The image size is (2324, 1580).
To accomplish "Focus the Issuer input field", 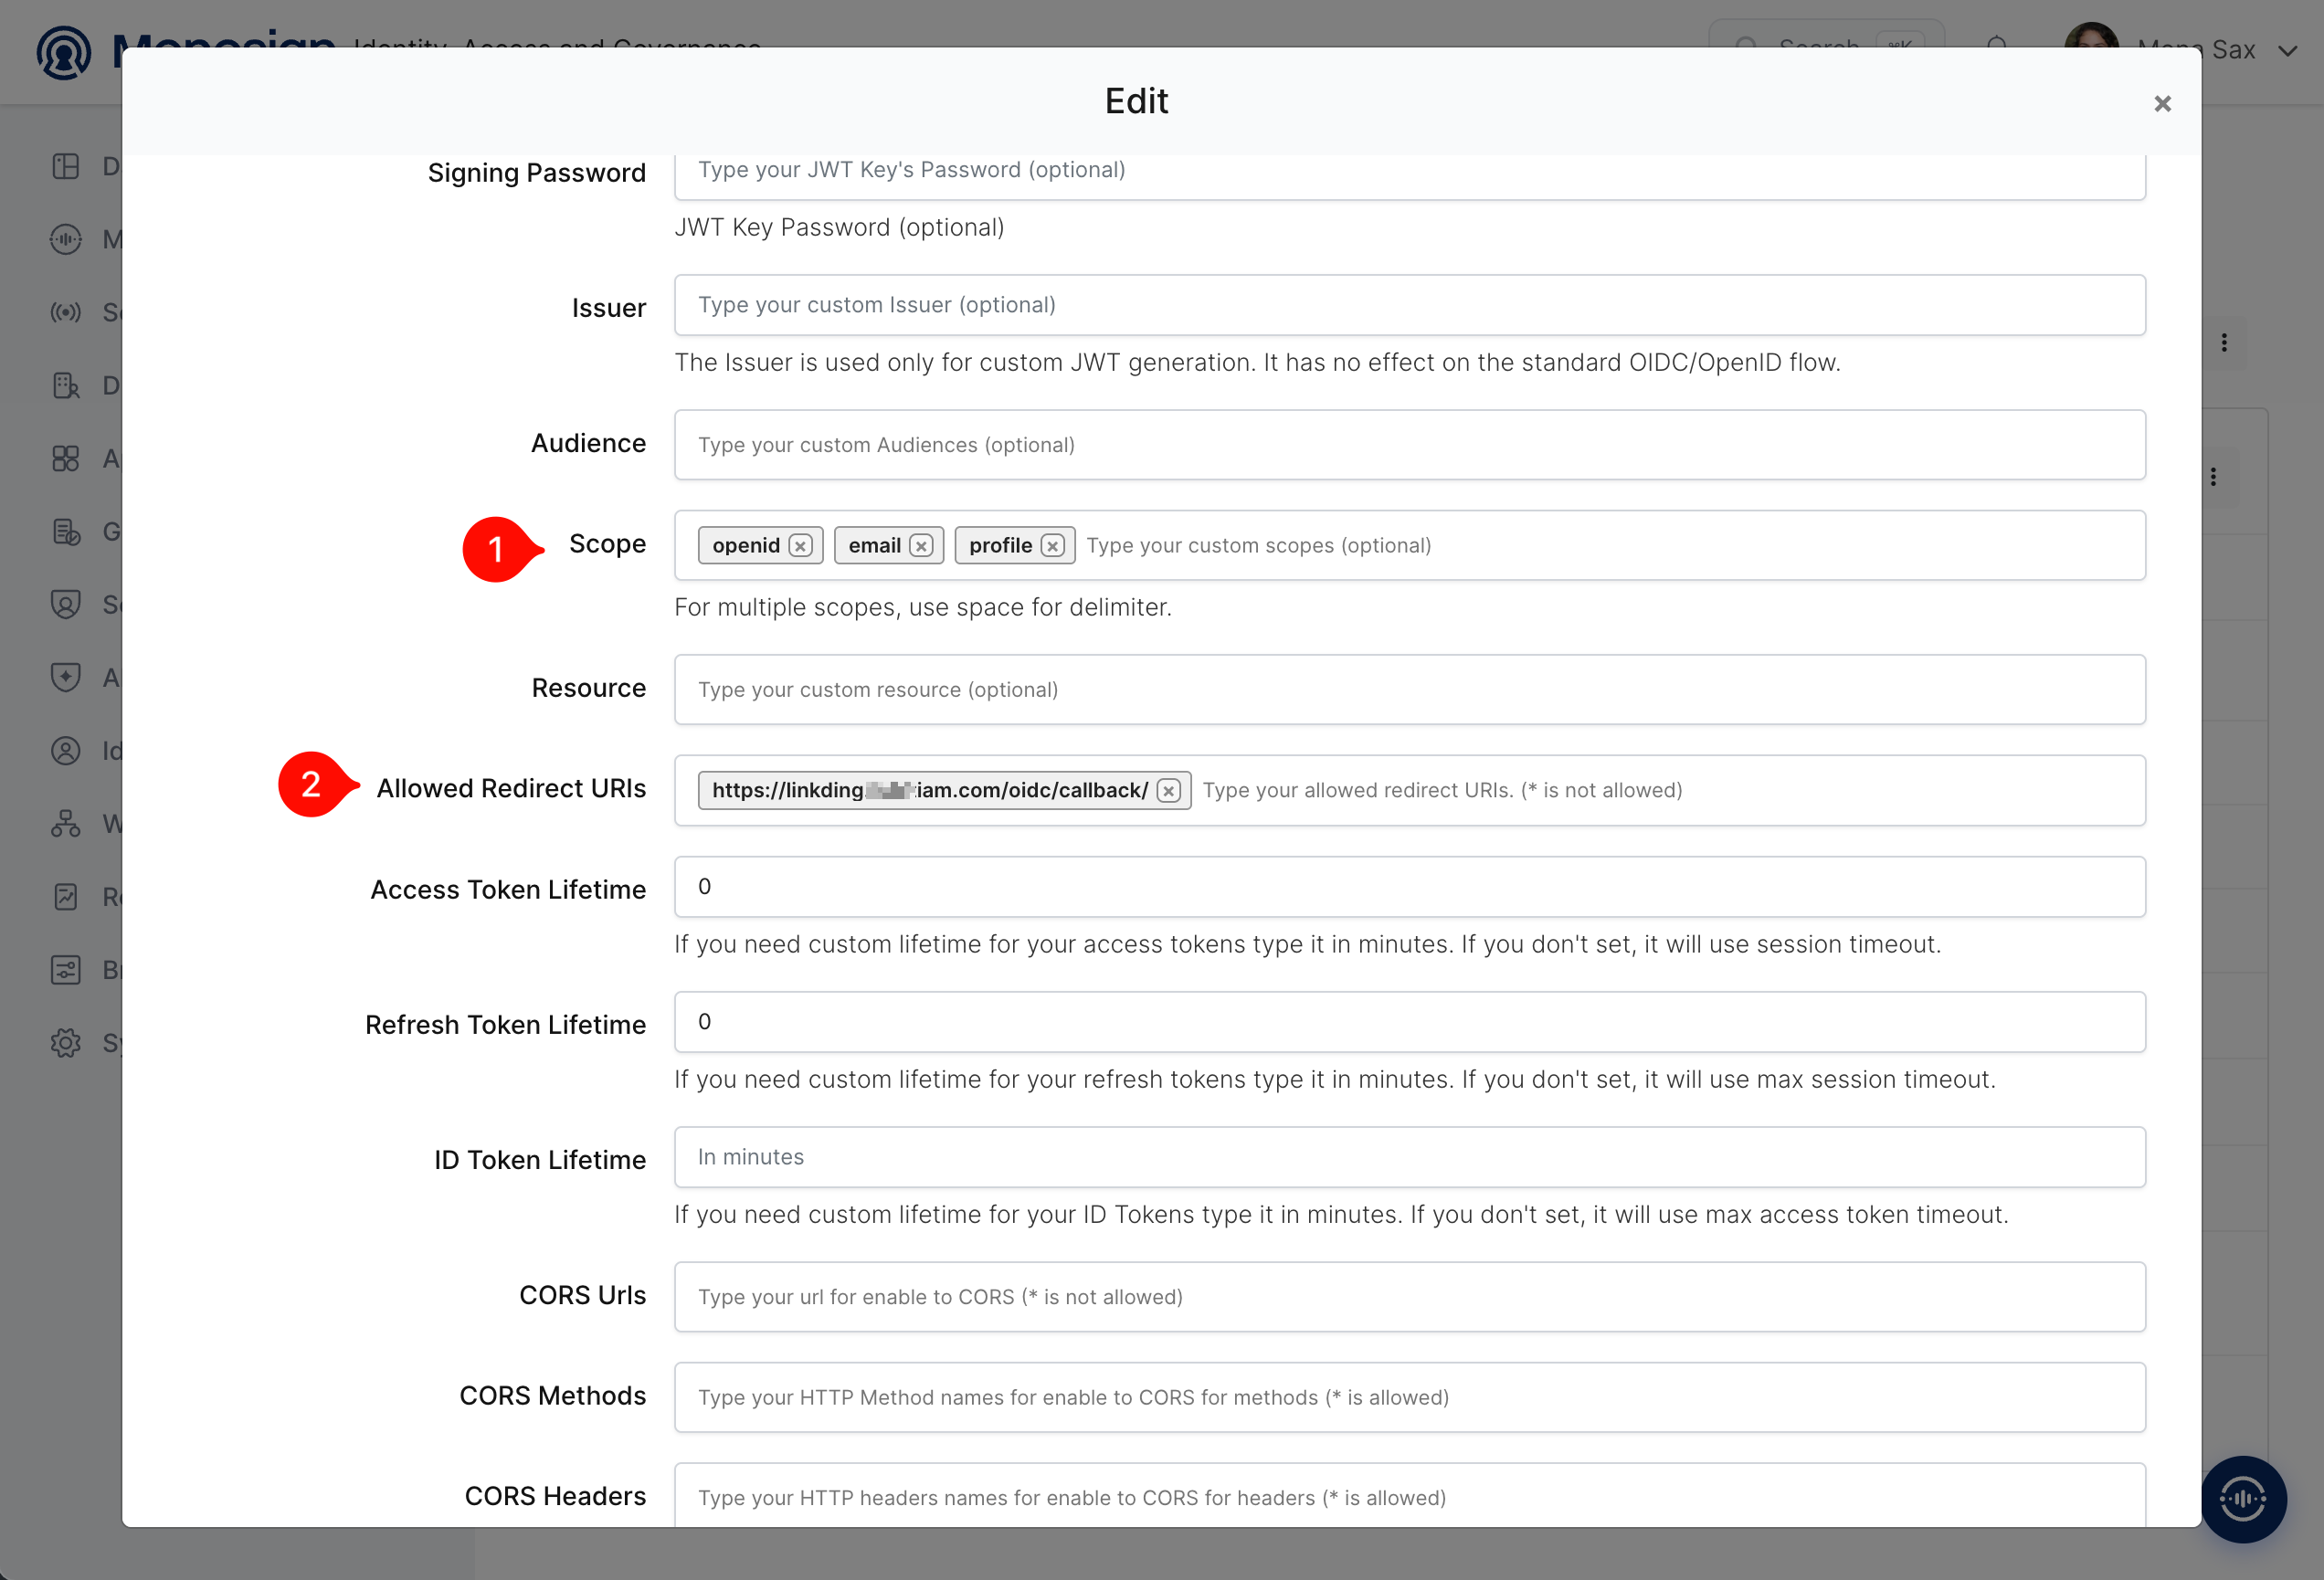I will coord(1409,305).
